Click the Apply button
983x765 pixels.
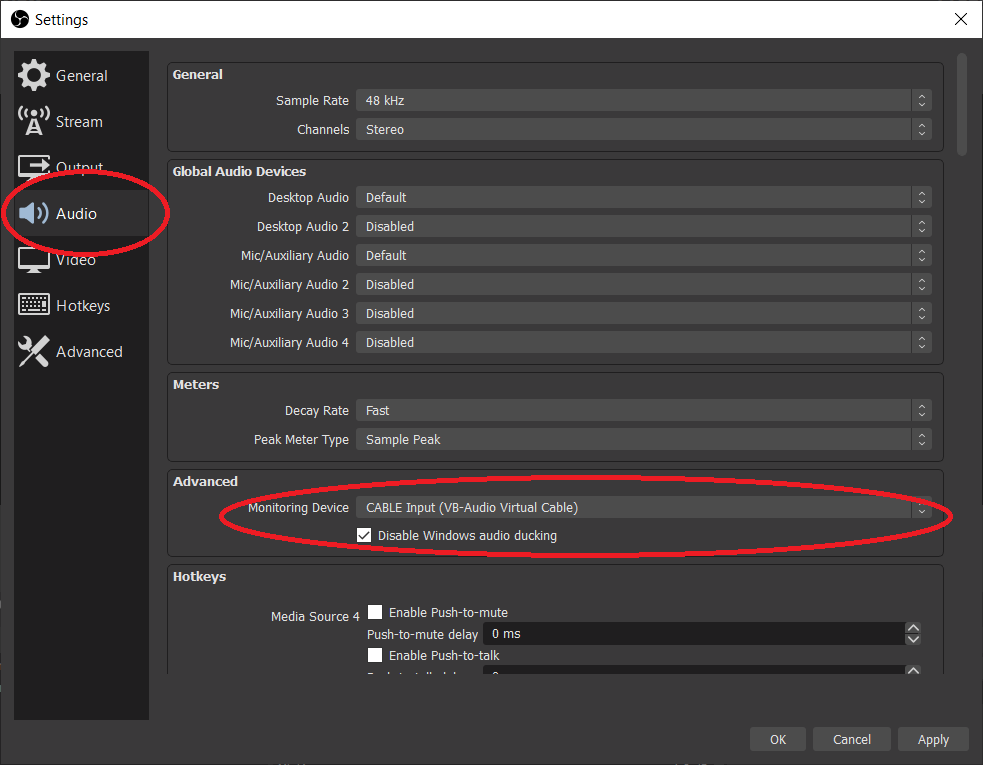(933, 739)
